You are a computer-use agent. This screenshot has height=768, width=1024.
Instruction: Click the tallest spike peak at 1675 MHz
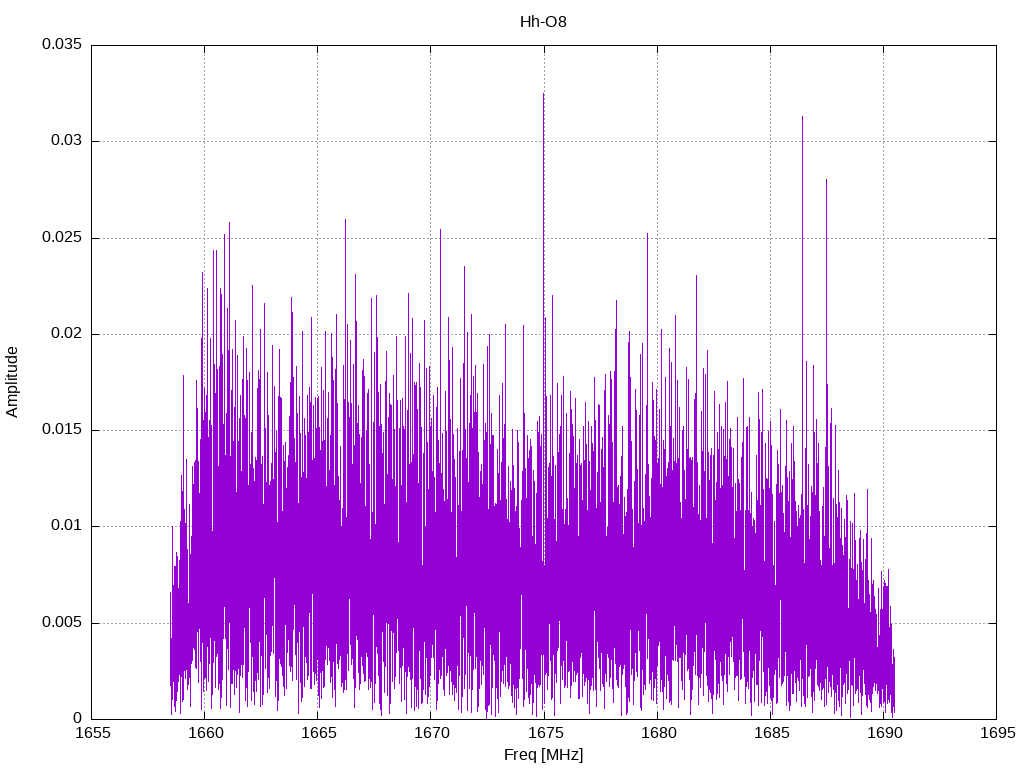pos(543,95)
